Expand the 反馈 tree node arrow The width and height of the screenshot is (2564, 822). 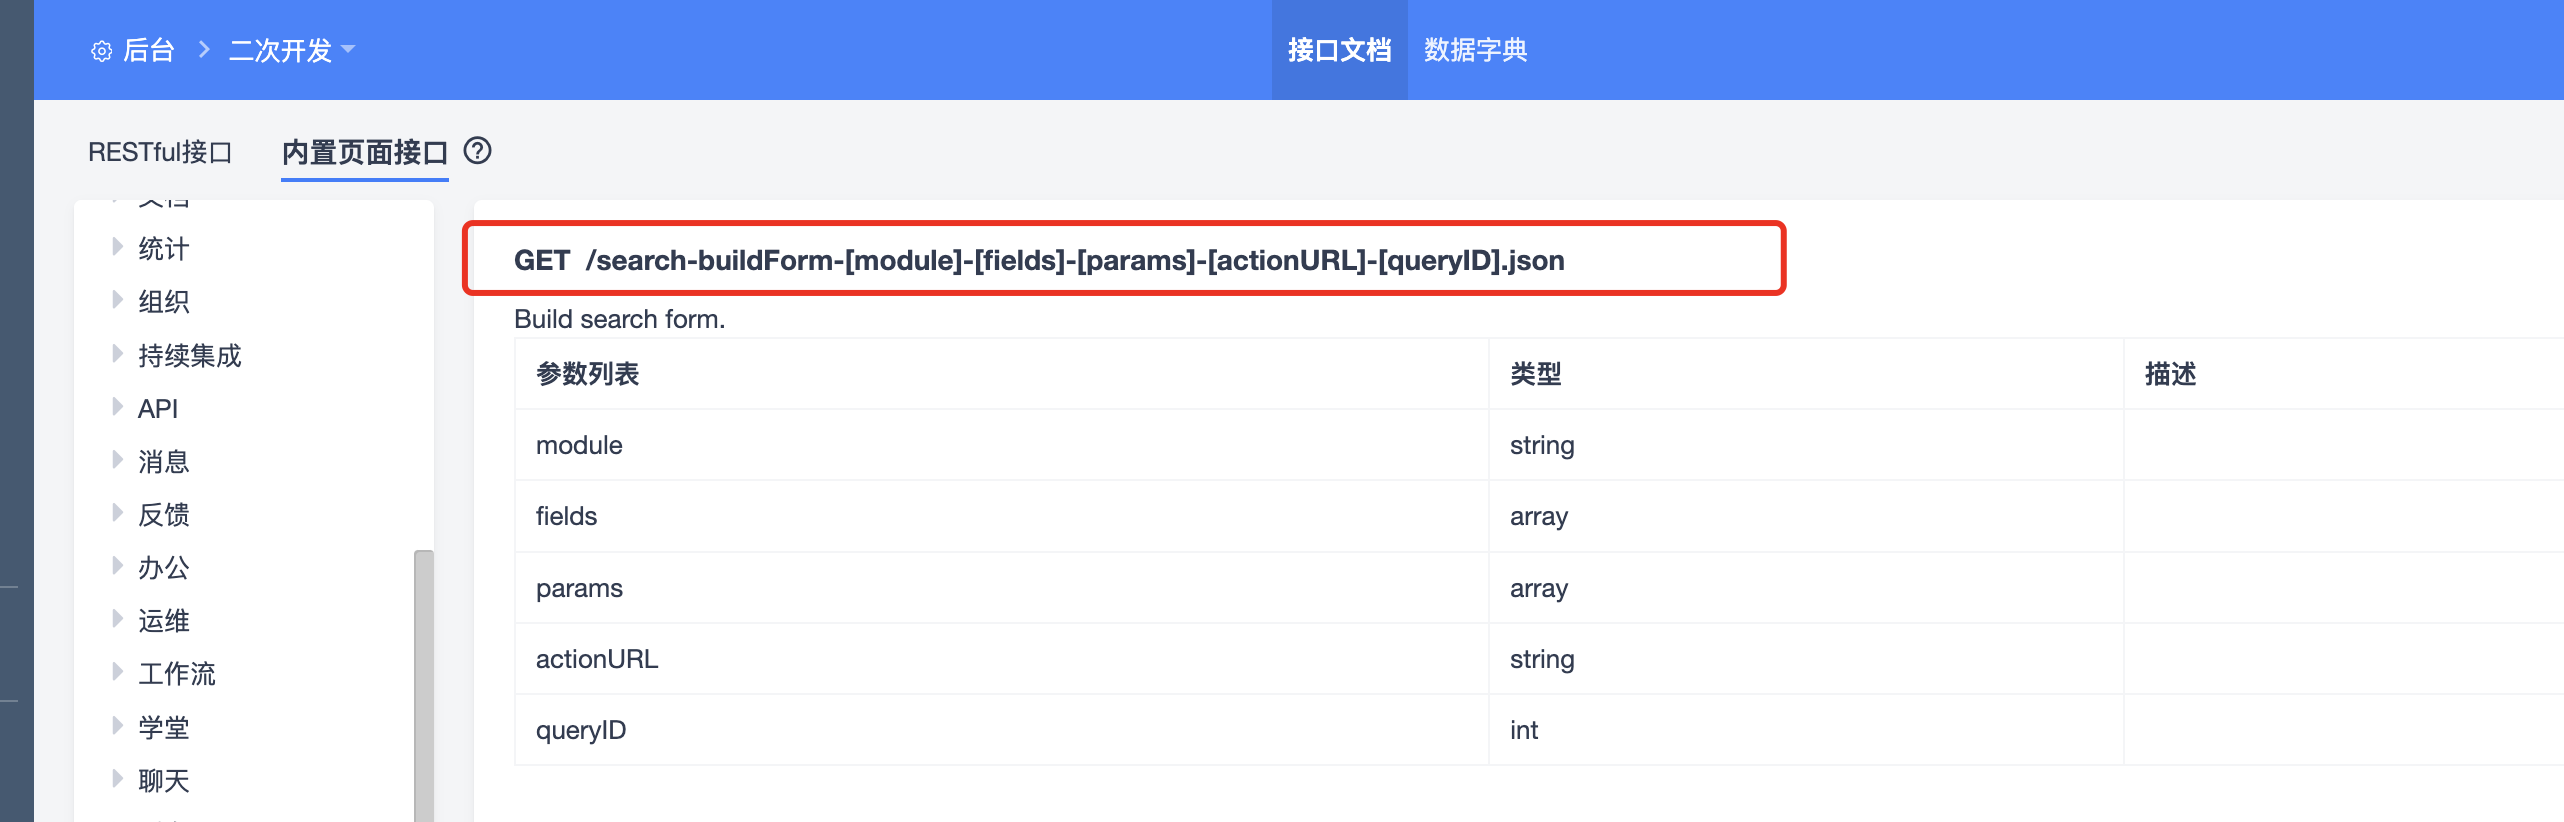click(x=117, y=512)
